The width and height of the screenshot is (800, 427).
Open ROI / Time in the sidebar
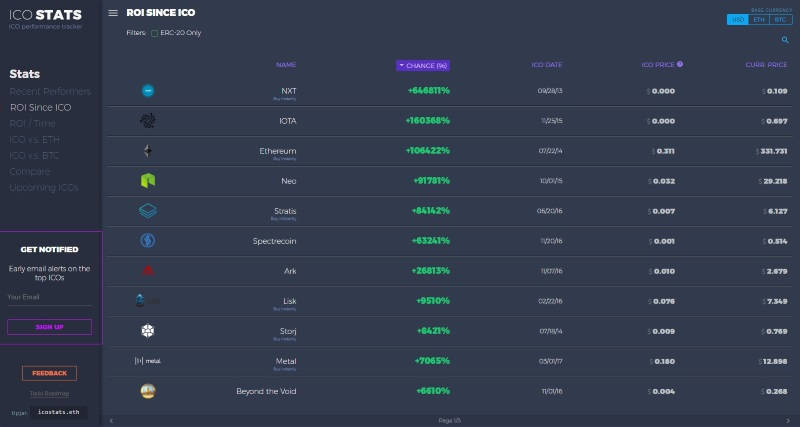click(x=32, y=123)
